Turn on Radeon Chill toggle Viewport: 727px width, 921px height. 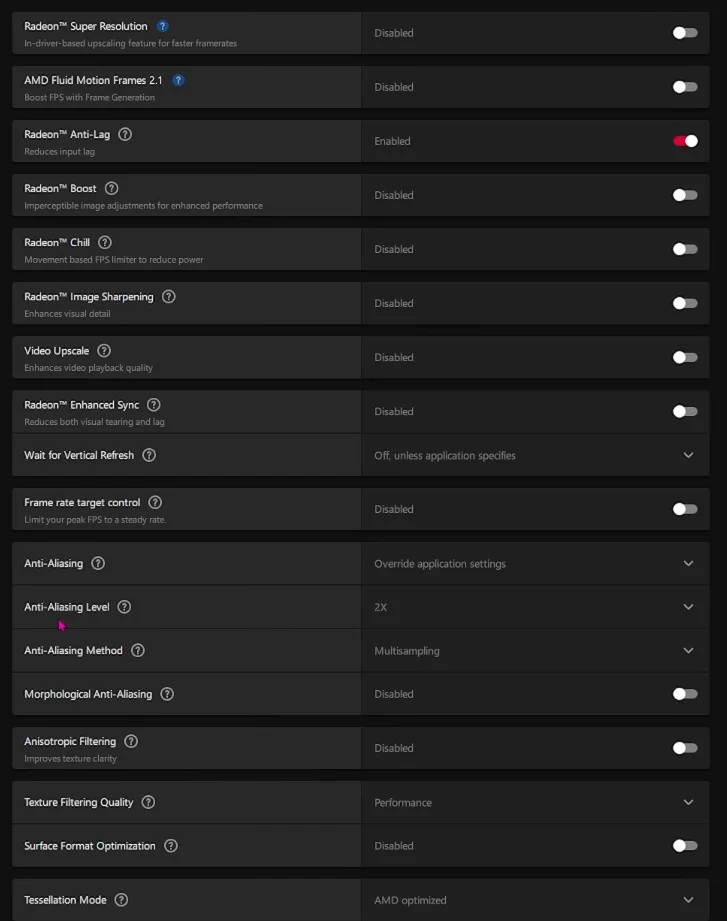685,249
